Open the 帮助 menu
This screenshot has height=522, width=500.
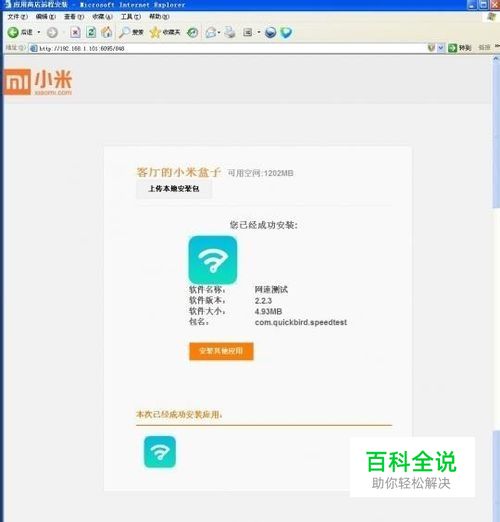tap(159, 16)
